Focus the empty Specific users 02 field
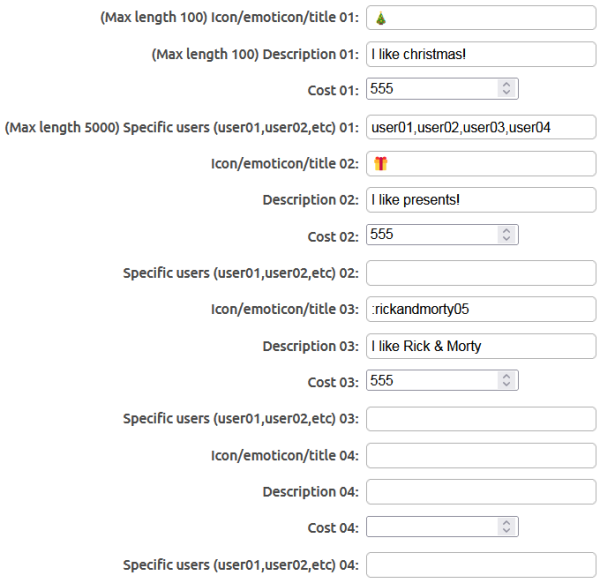 (481, 272)
